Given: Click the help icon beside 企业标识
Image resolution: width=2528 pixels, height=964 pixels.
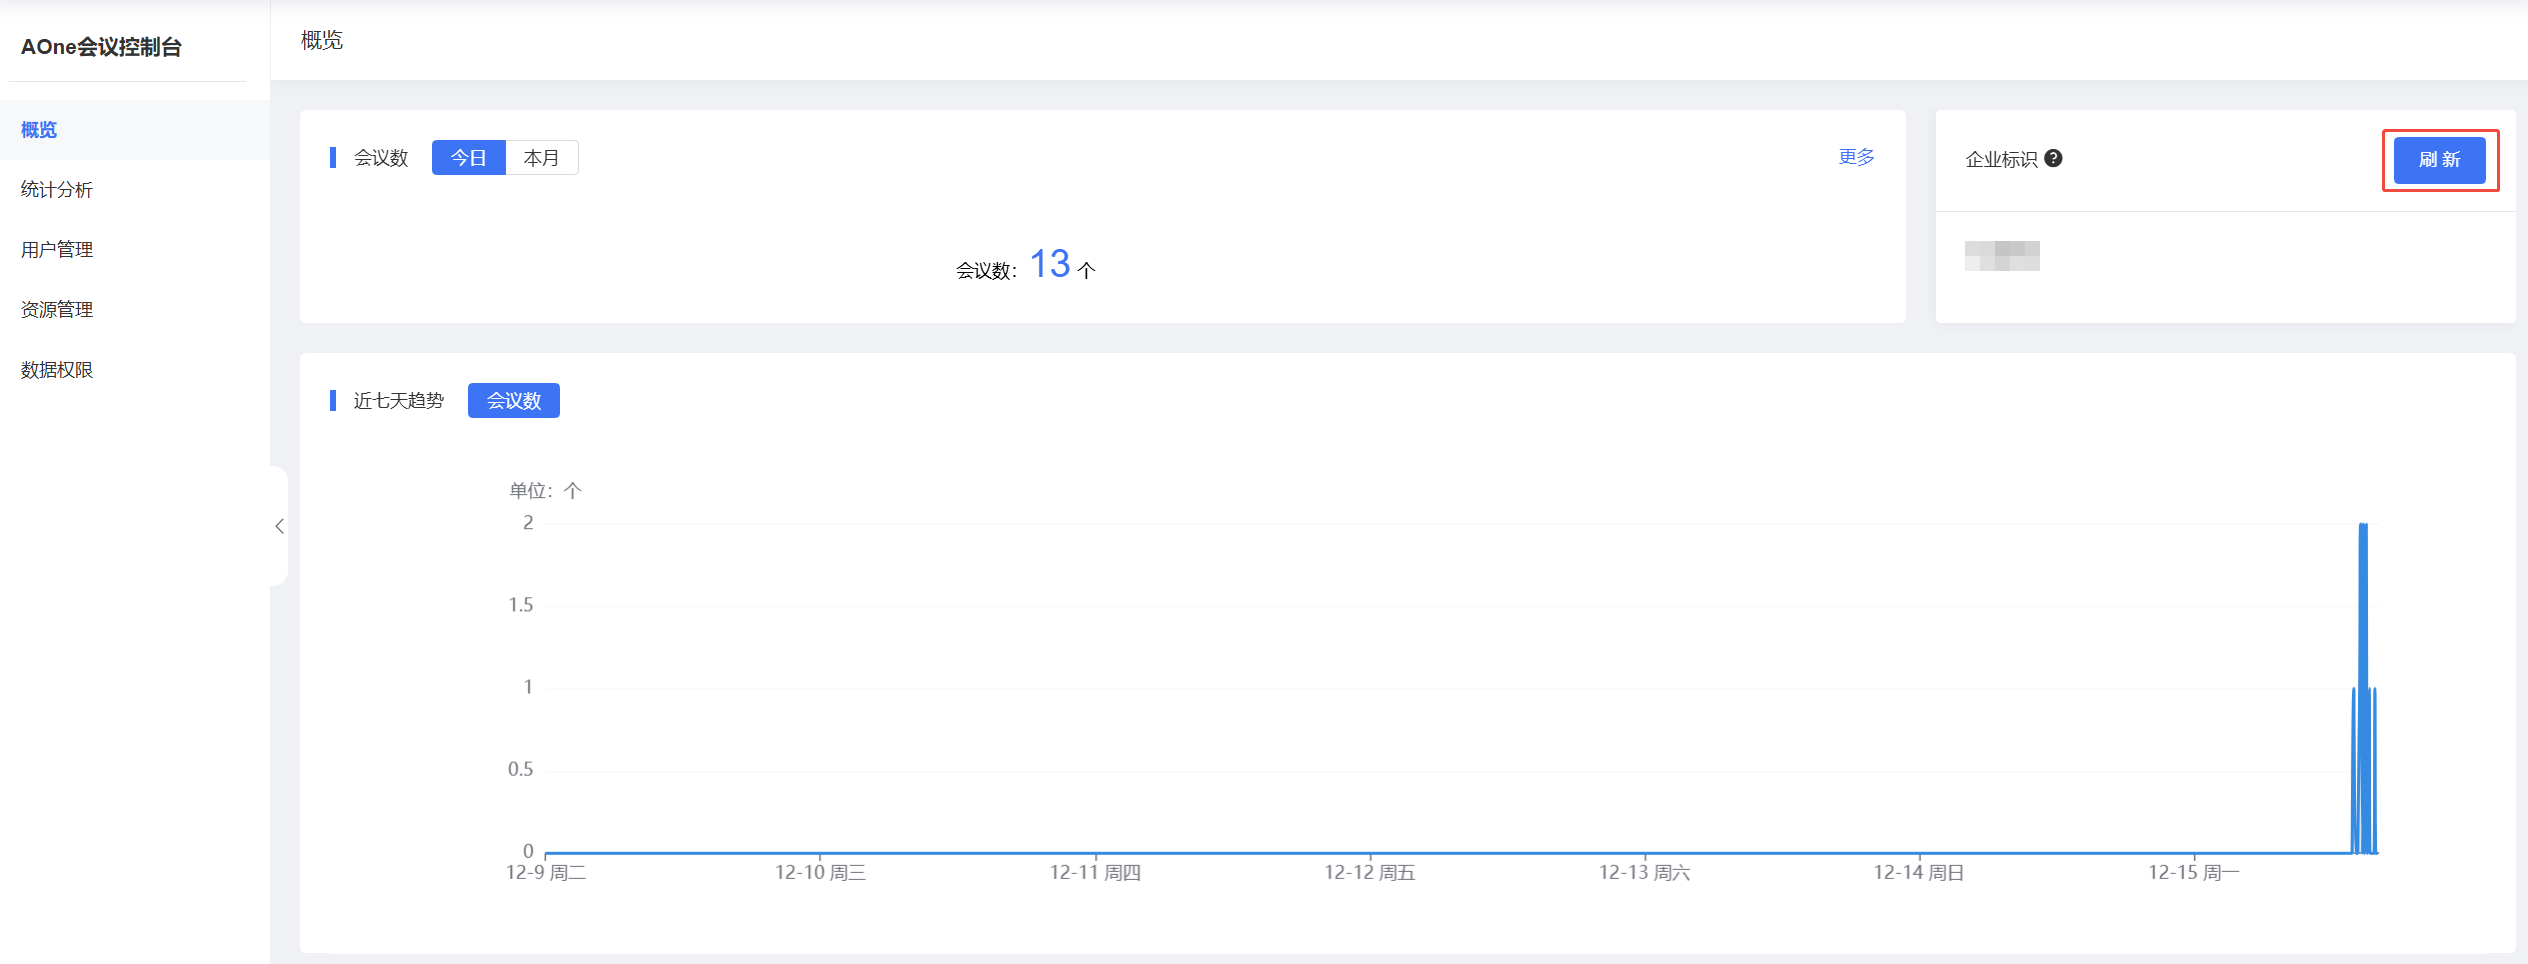Looking at the screenshot, I should (x=2053, y=158).
